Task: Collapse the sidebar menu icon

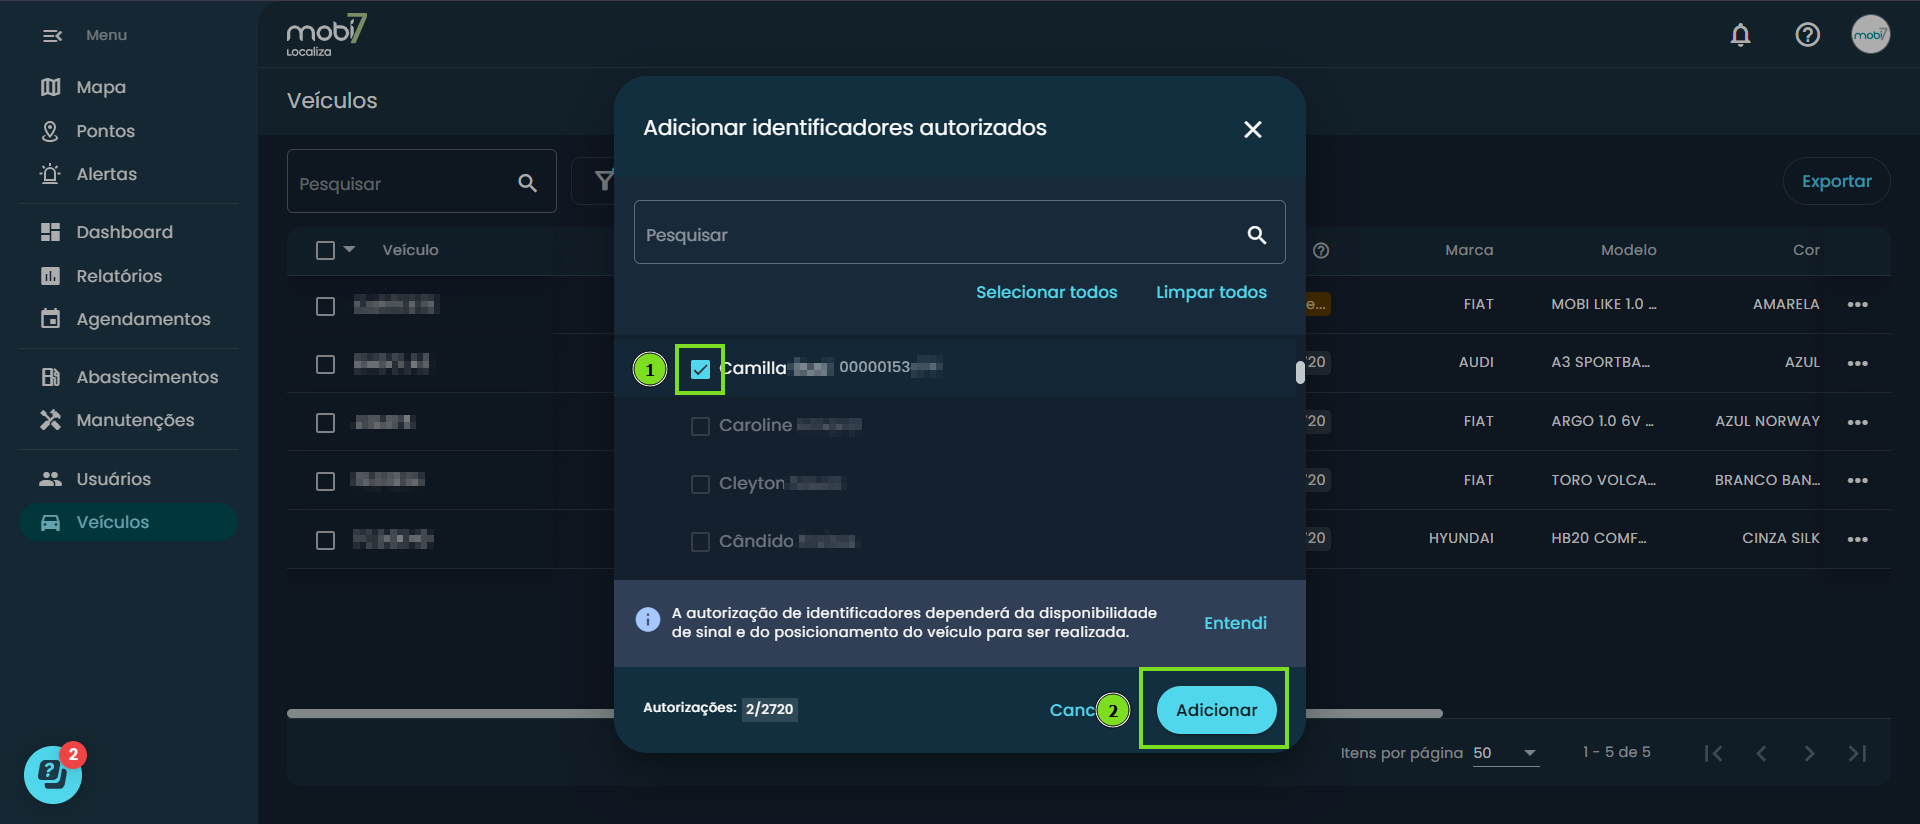Action: [x=52, y=35]
